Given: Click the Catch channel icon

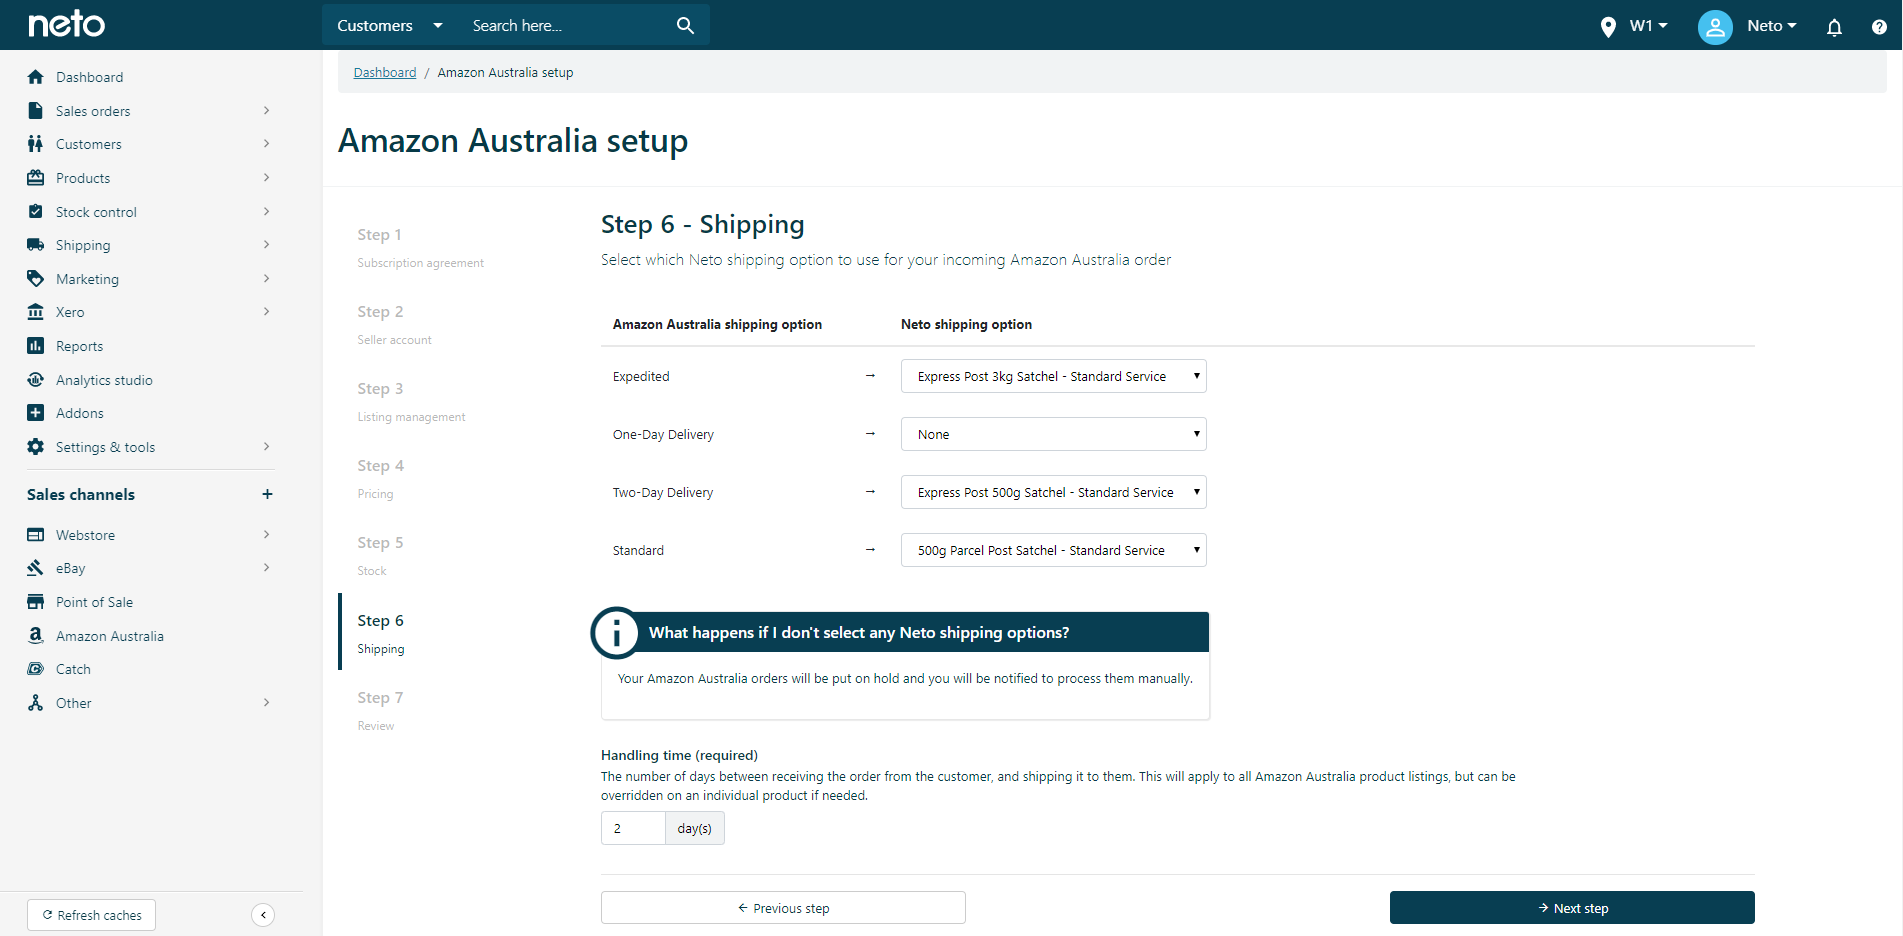Looking at the screenshot, I should pos(36,669).
